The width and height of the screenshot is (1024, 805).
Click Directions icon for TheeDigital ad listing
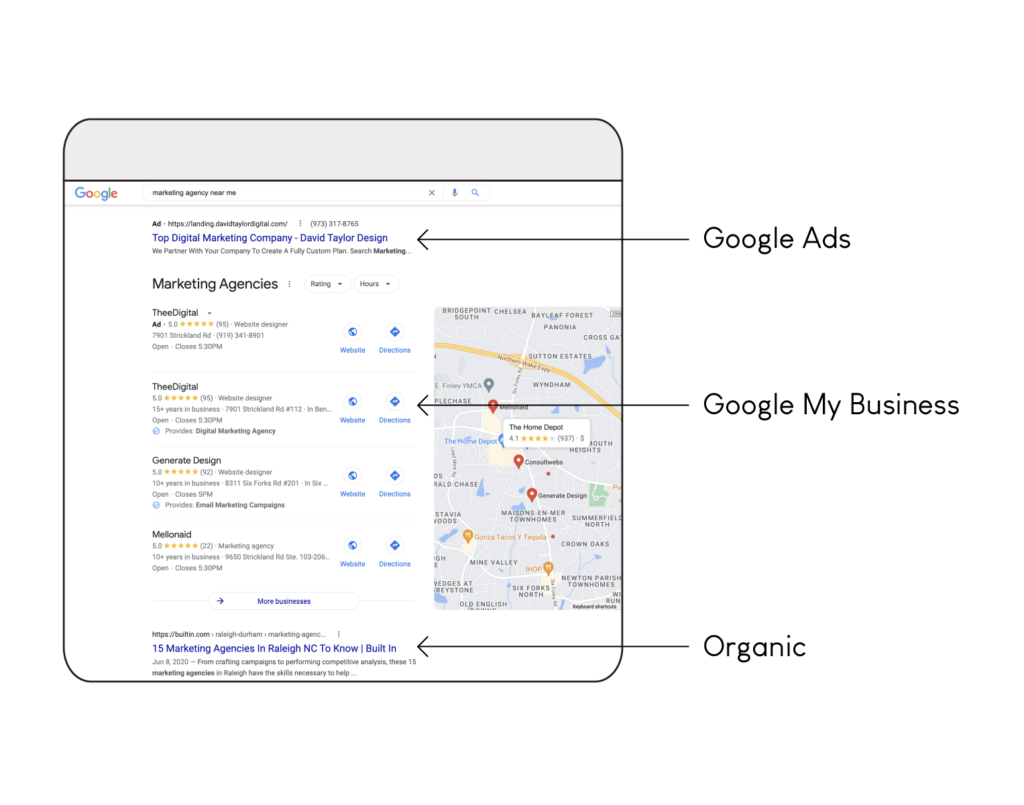pyautogui.click(x=394, y=332)
